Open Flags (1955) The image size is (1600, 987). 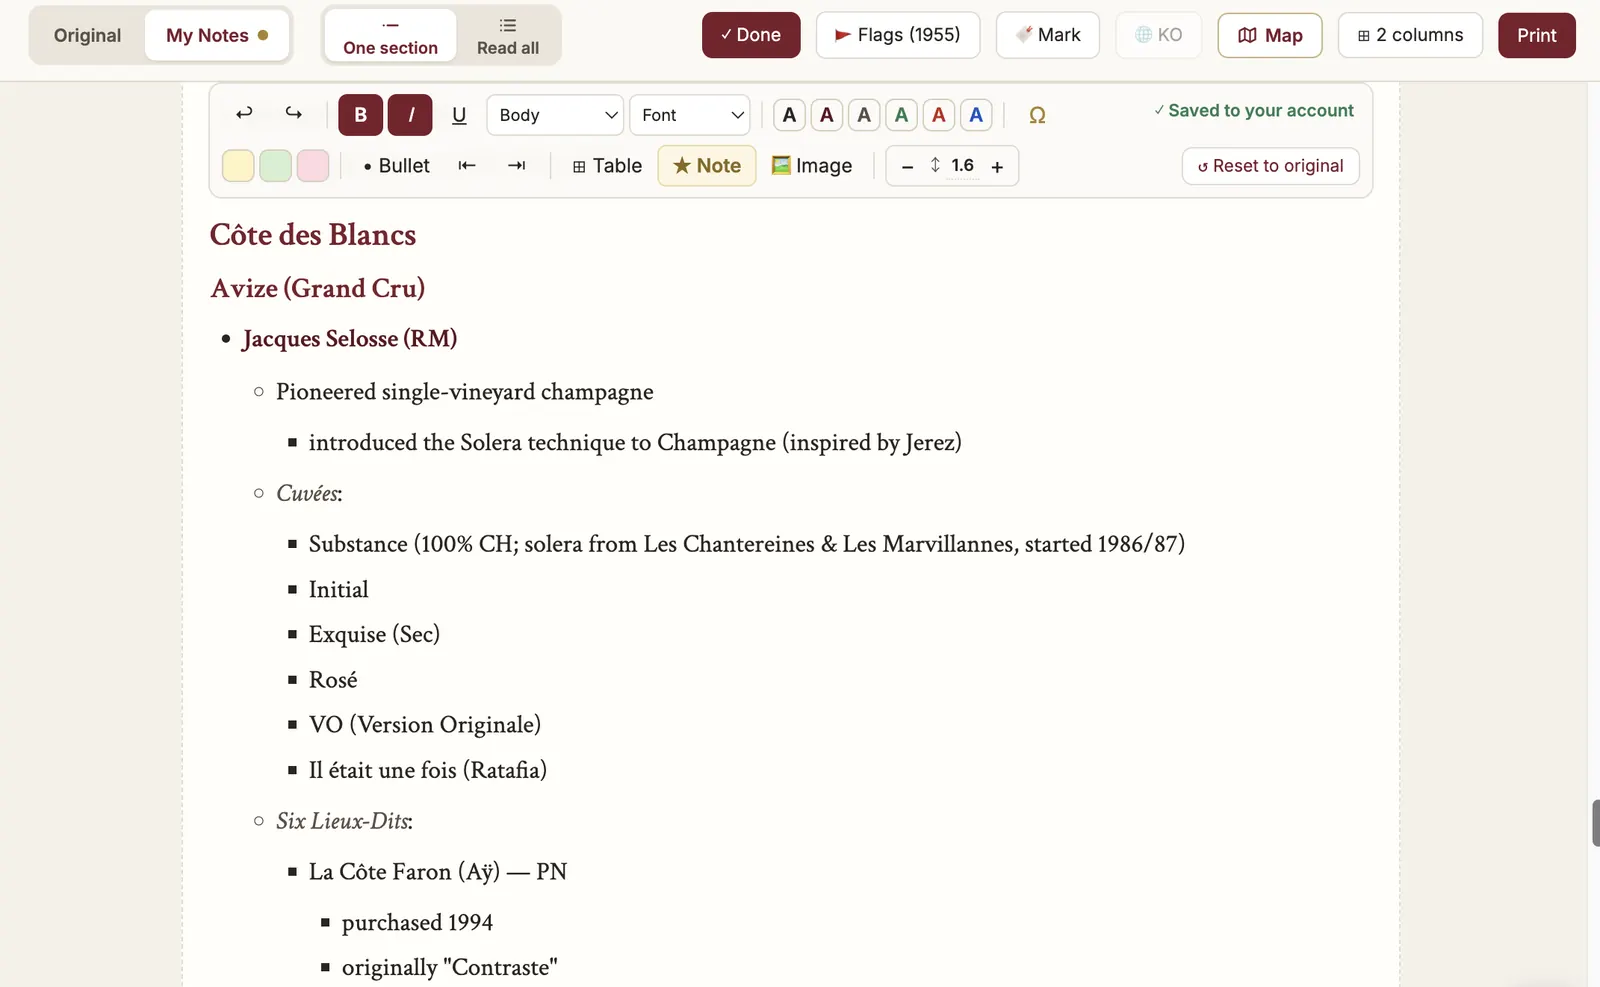[x=898, y=35]
